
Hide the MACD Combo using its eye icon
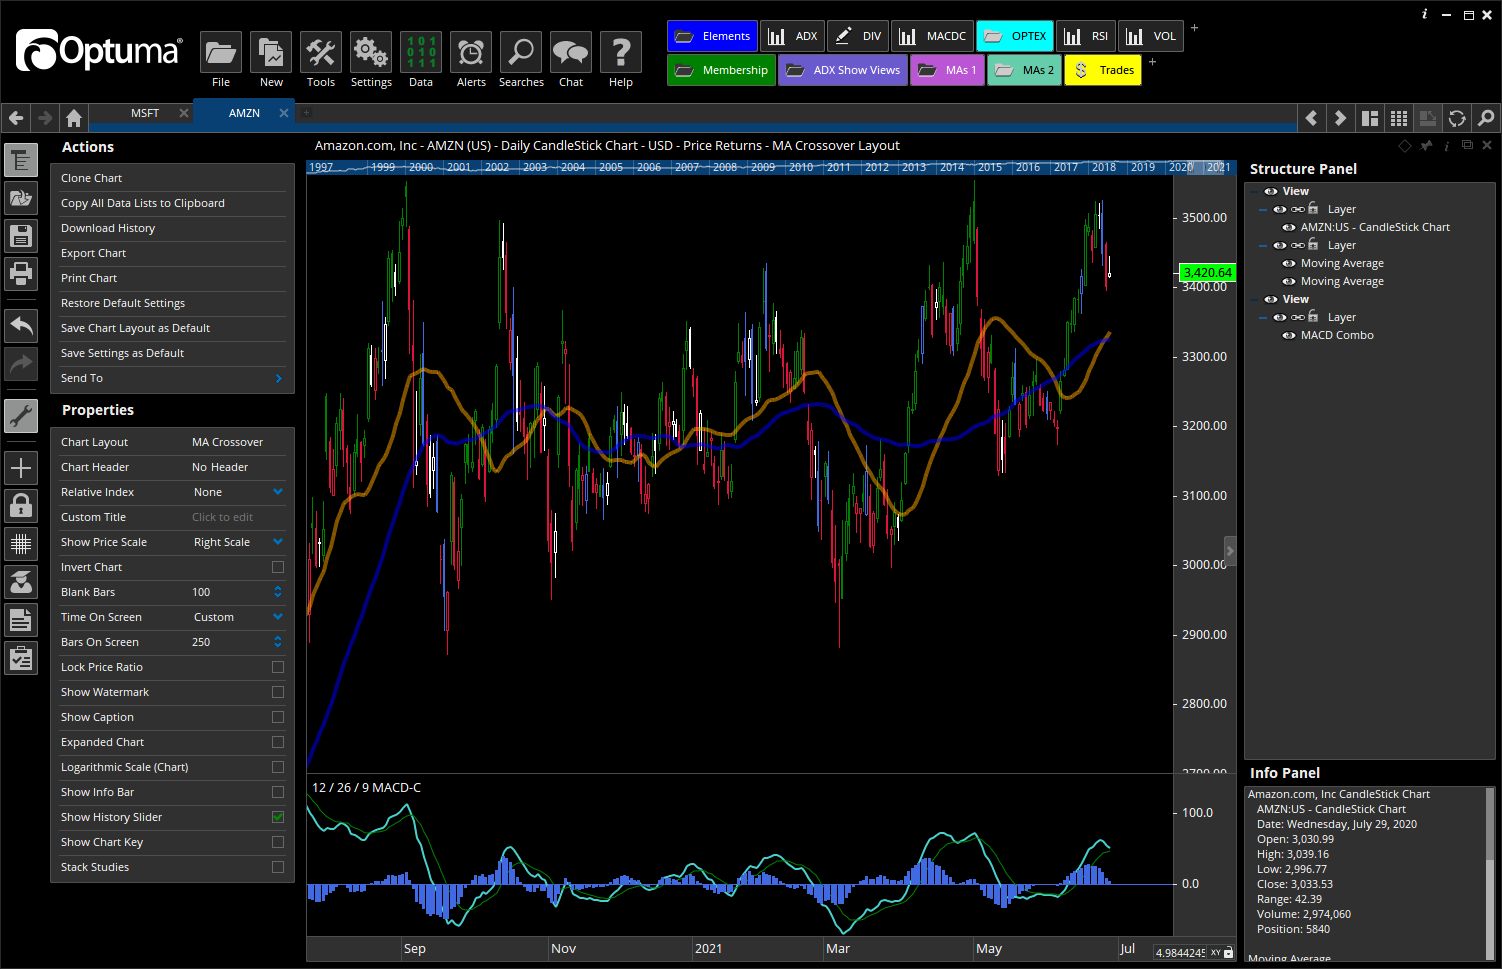[1289, 335]
